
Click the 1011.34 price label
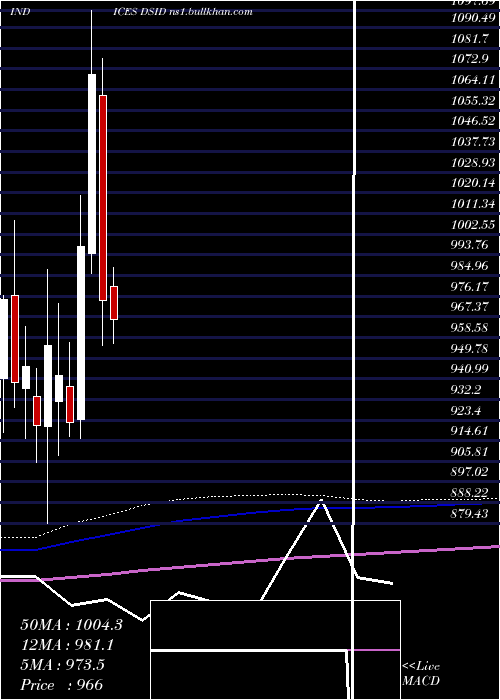(x=473, y=203)
